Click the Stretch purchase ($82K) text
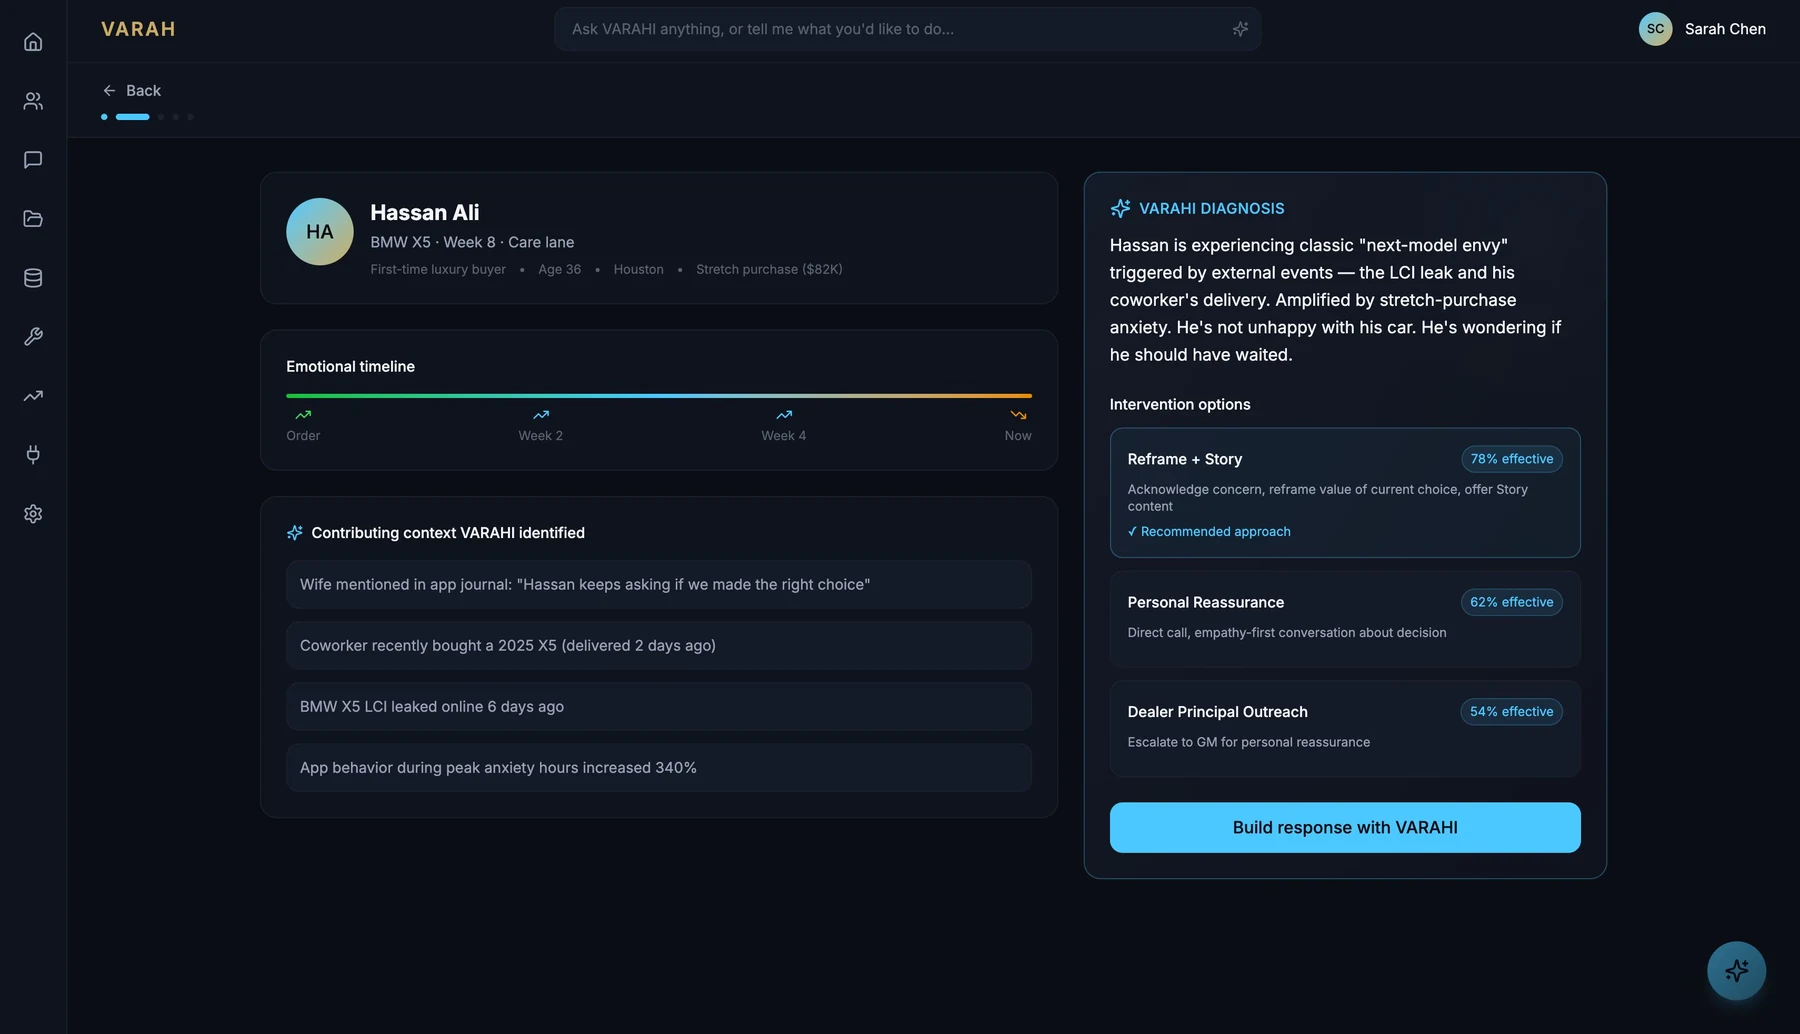This screenshot has height=1034, width=1800. pyautogui.click(x=769, y=270)
